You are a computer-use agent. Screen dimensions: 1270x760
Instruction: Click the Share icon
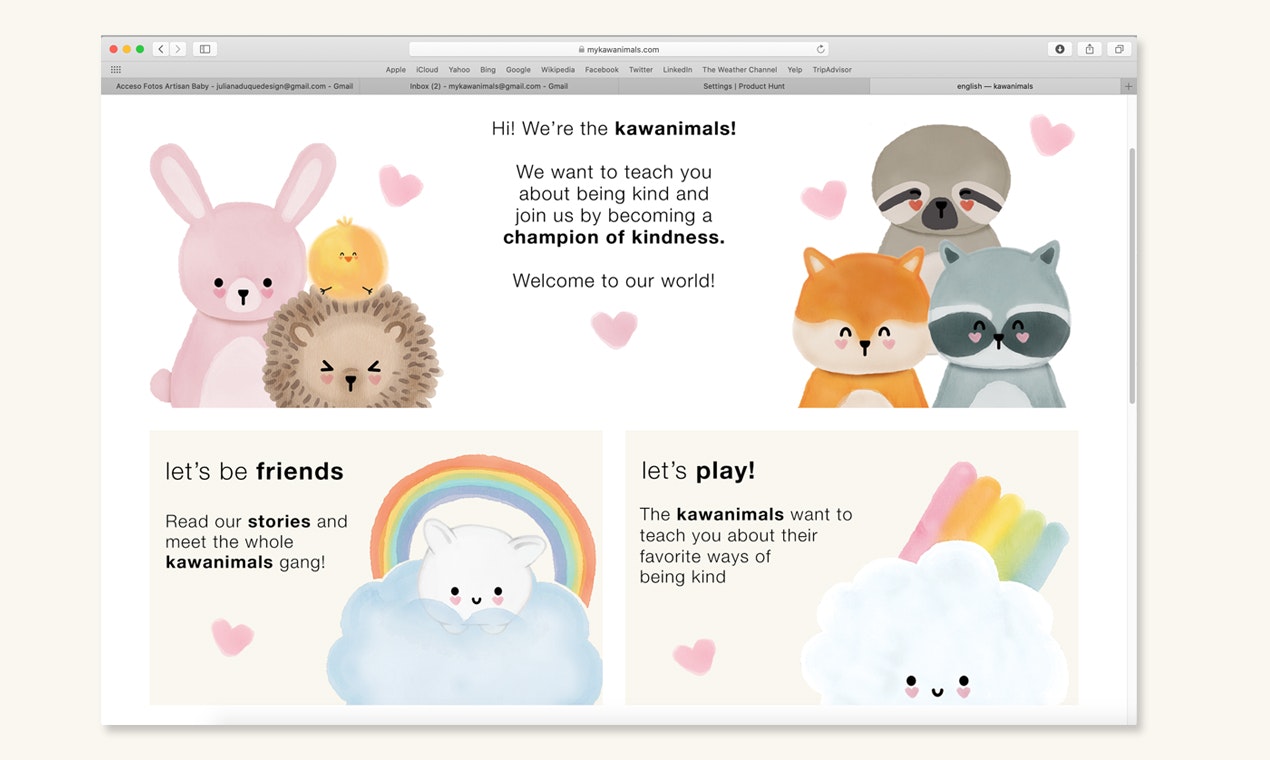[x=1088, y=48]
